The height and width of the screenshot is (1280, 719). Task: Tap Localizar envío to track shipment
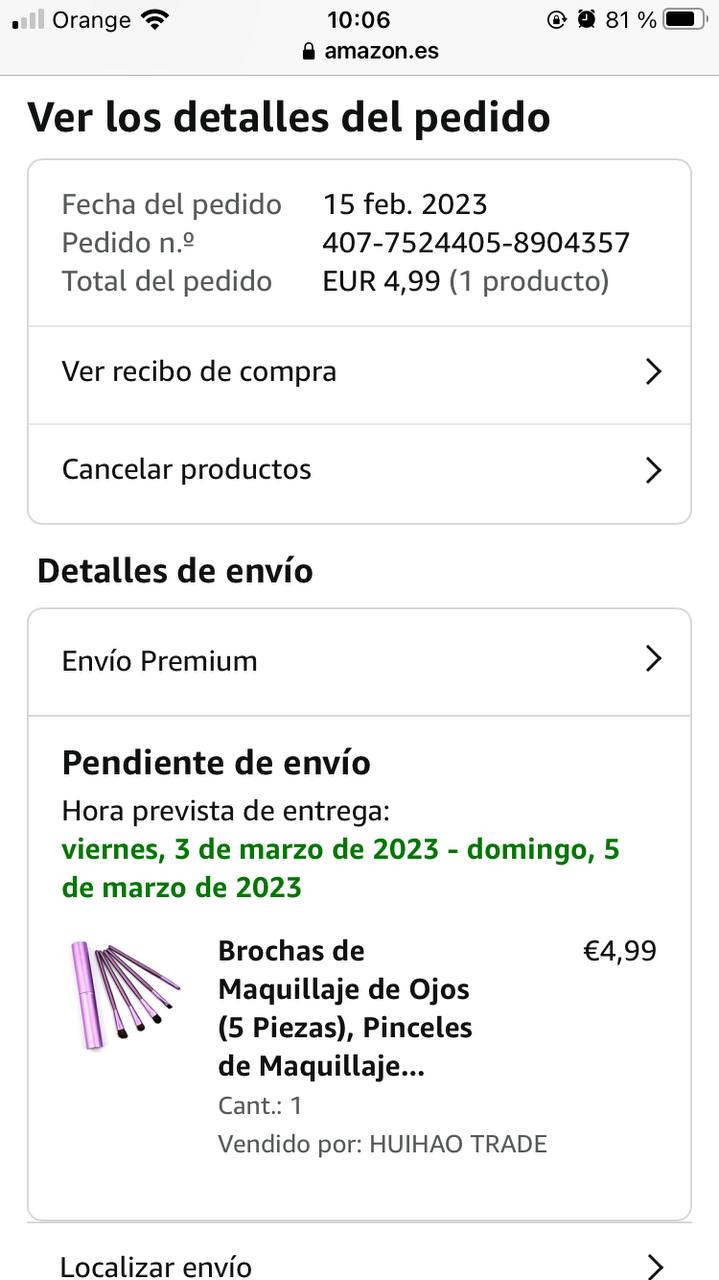coord(156,1266)
